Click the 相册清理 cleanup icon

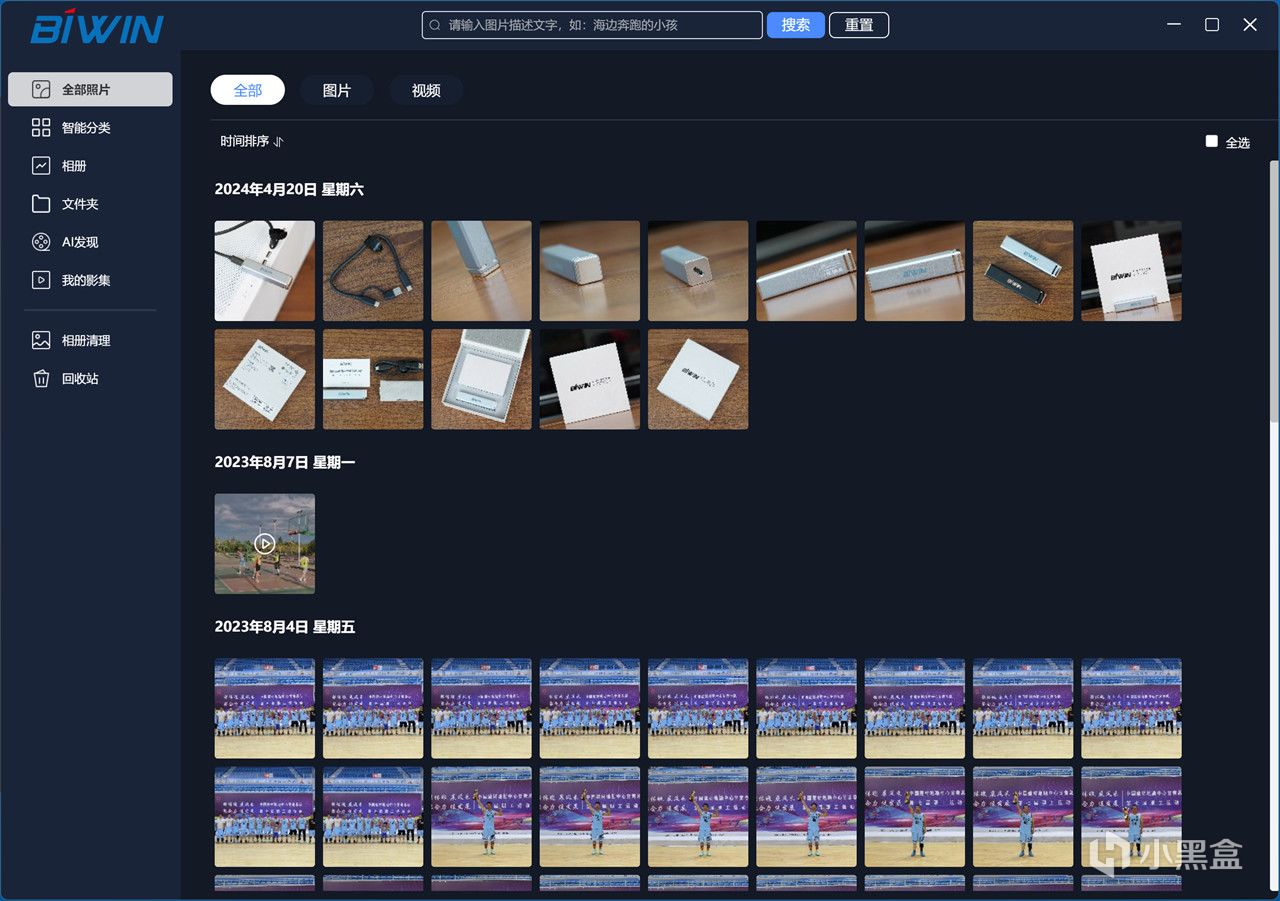pos(41,340)
